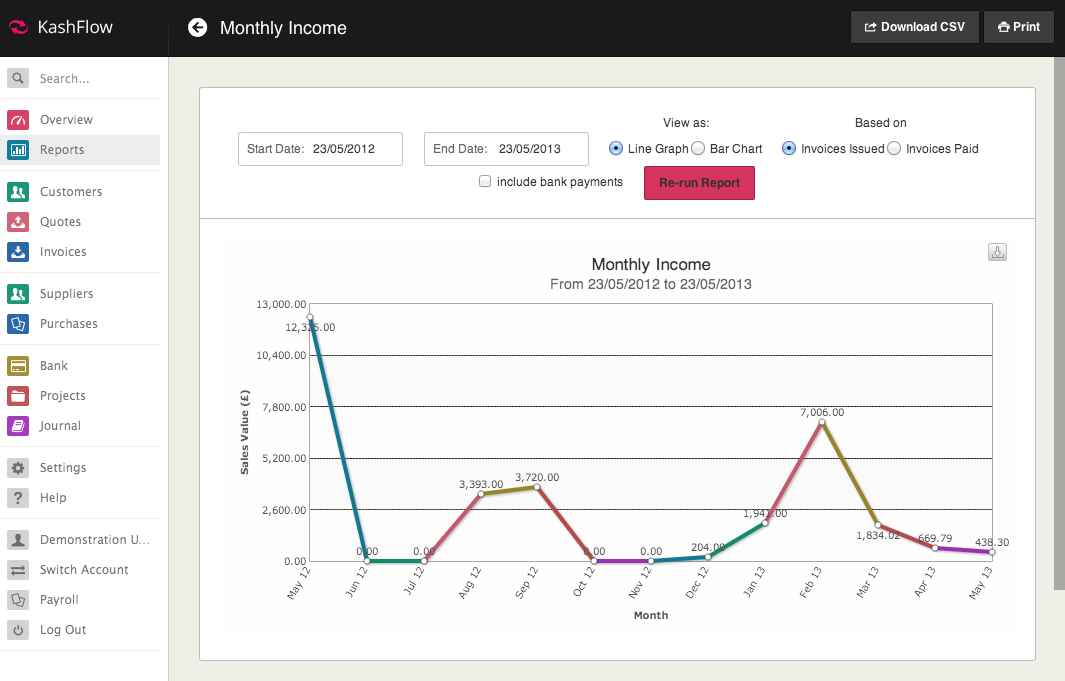Open the Quotes sidebar icon
The height and width of the screenshot is (681, 1065).
click(18, 222)
